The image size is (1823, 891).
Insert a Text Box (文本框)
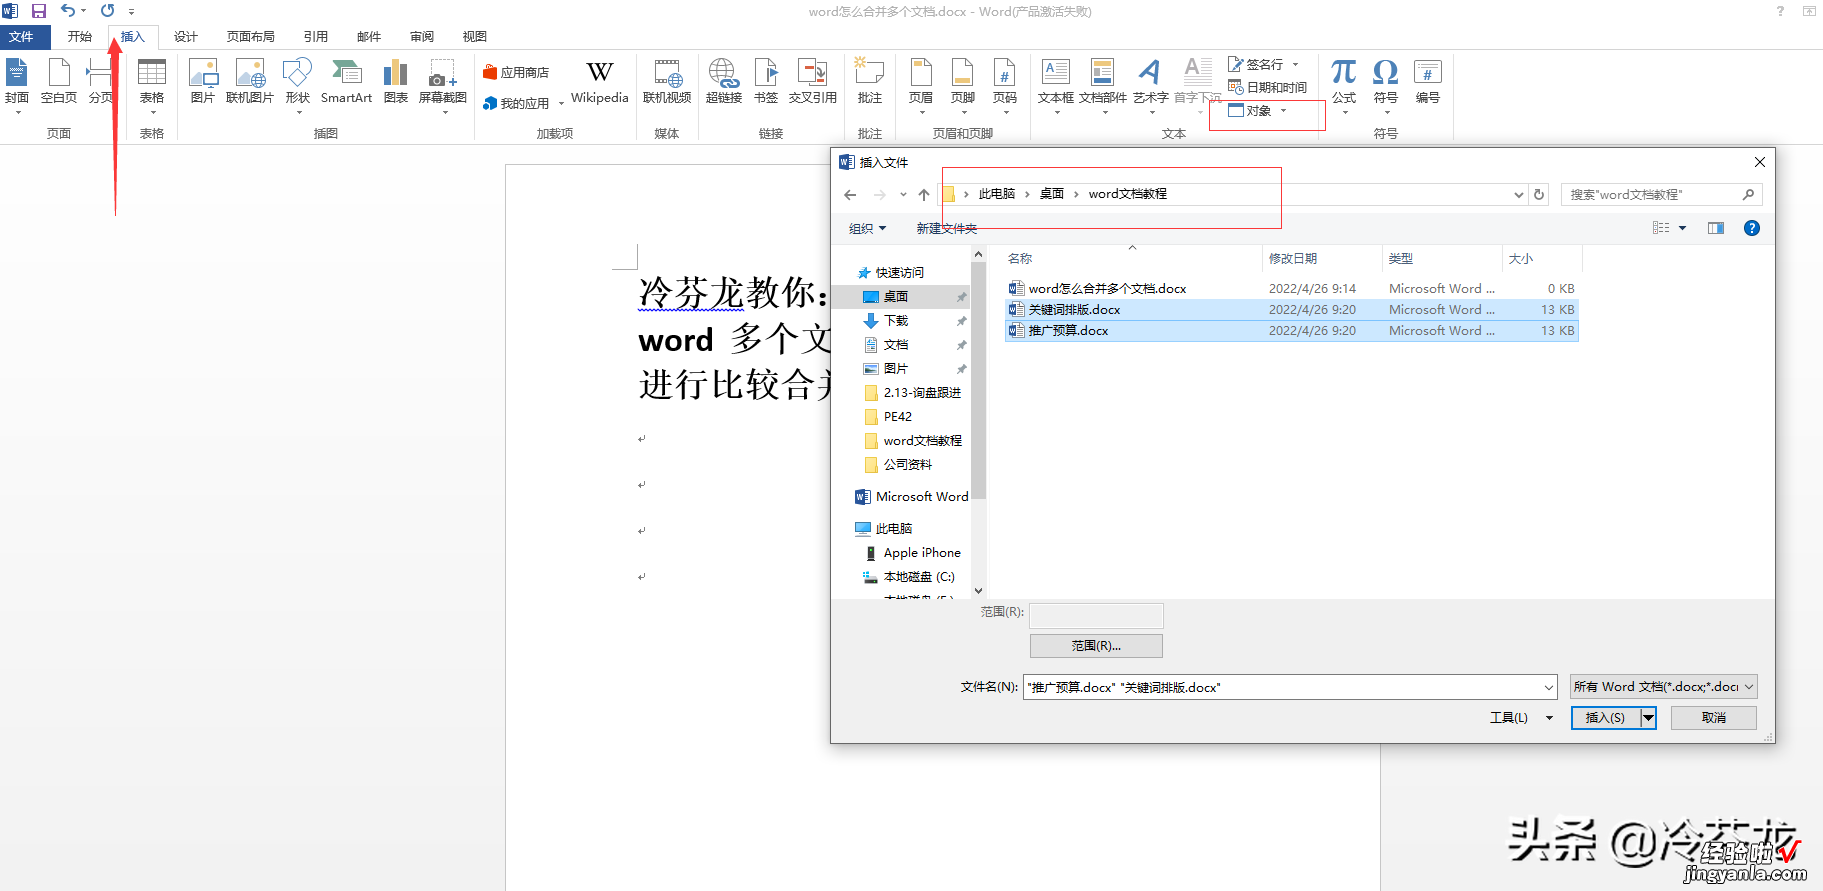(1056, 82)
